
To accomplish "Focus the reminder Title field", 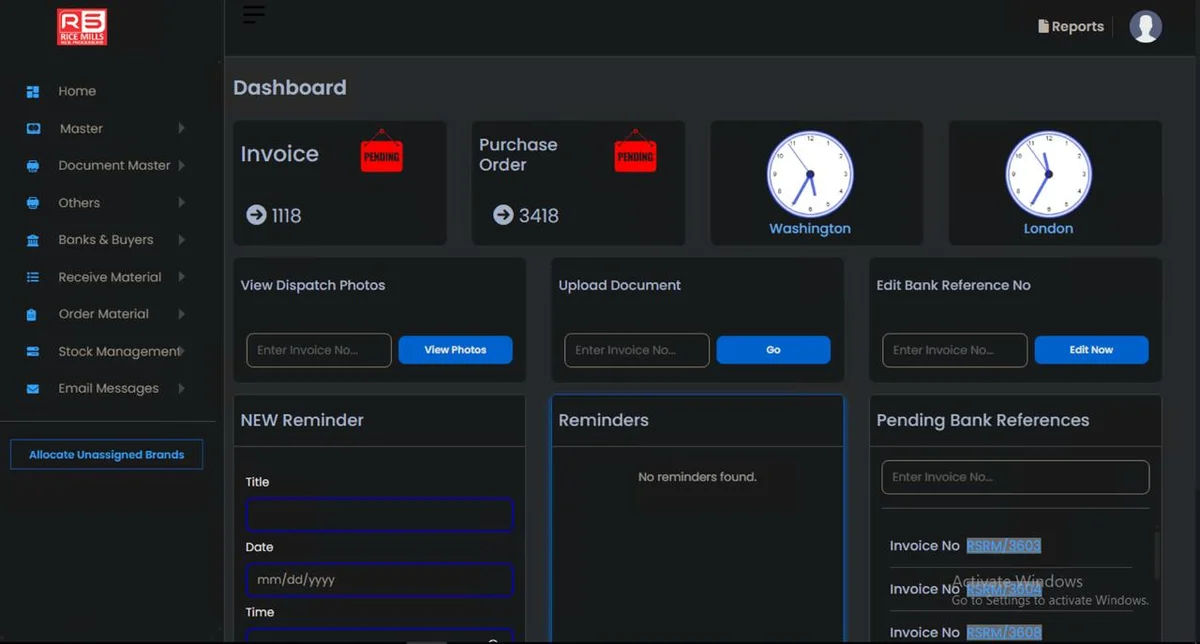I will click(x=380, y=514).
